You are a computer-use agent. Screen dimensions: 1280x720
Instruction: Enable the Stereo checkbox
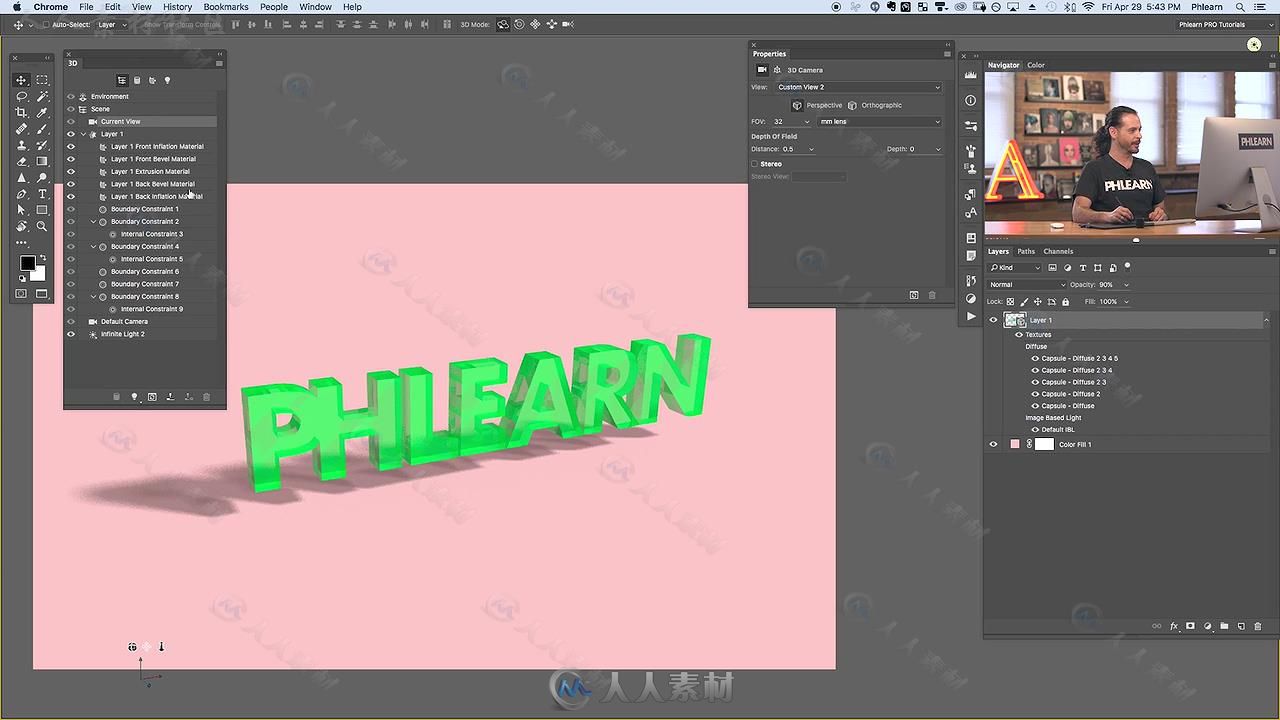(755, 164)
